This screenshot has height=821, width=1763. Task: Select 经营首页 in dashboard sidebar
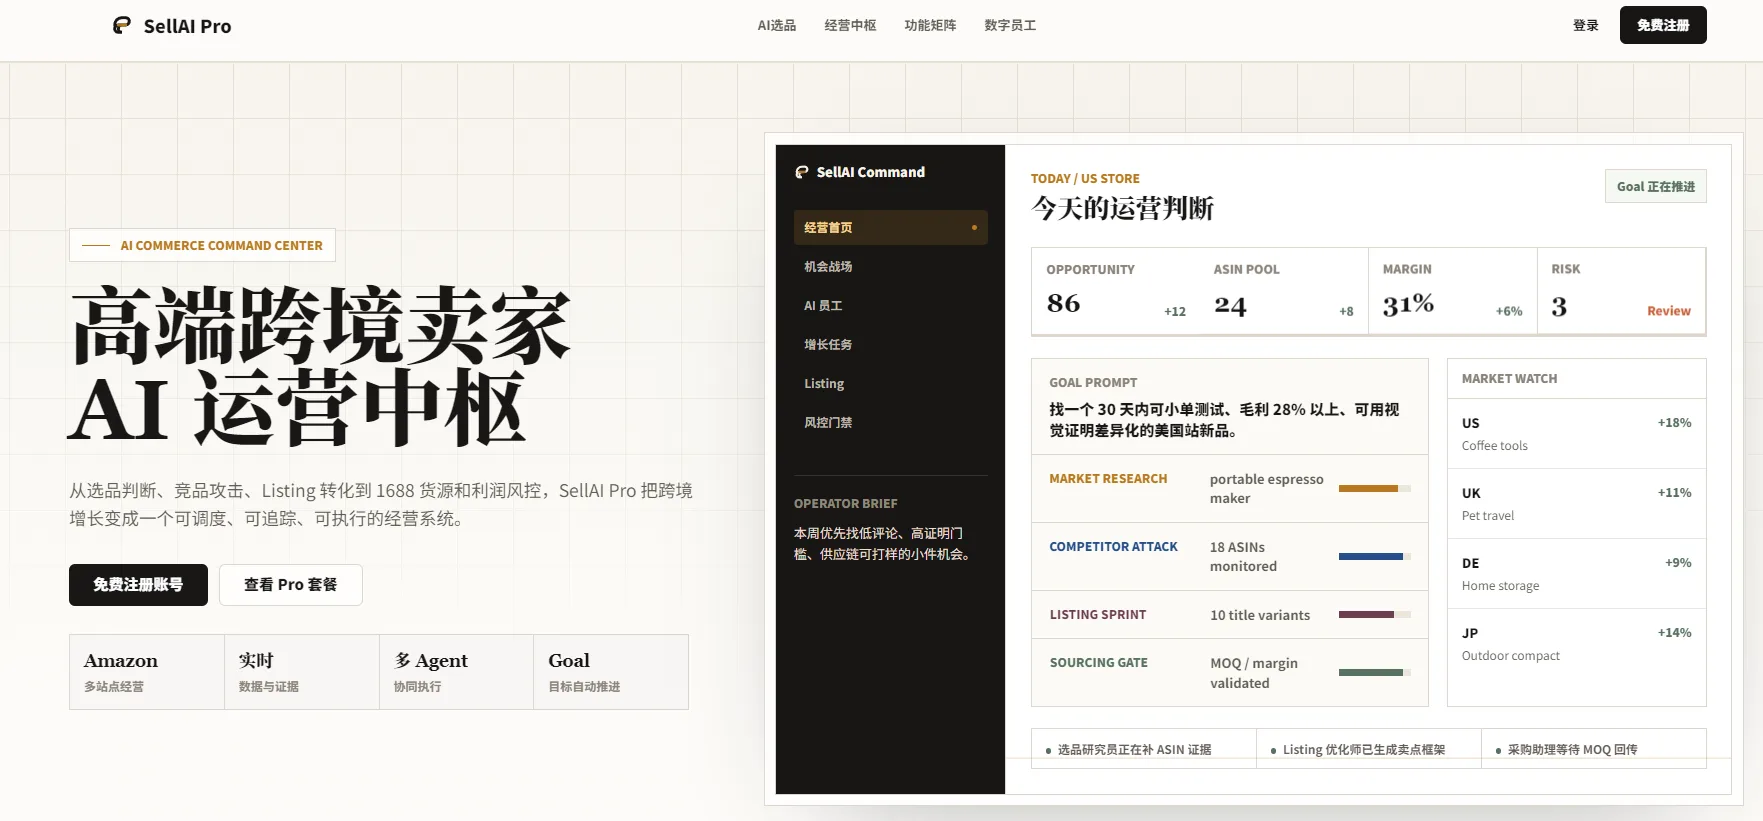pyautogui.click(x=891, y=227)
